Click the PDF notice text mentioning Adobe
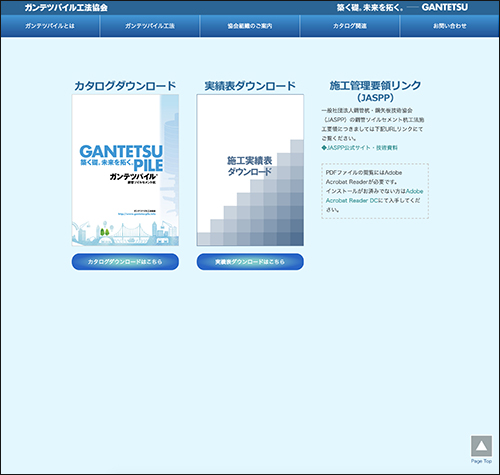 (x=374, y=191)
